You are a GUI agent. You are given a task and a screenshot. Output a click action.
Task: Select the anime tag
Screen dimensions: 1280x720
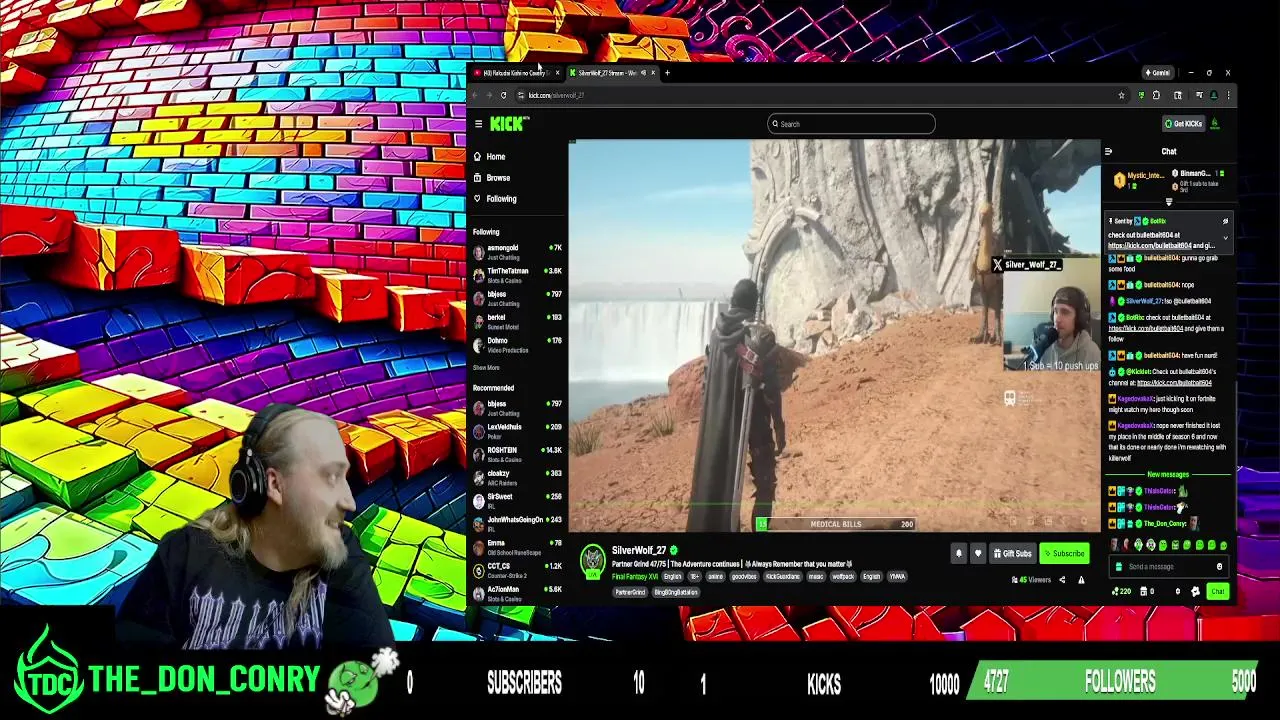coord(715,577)
